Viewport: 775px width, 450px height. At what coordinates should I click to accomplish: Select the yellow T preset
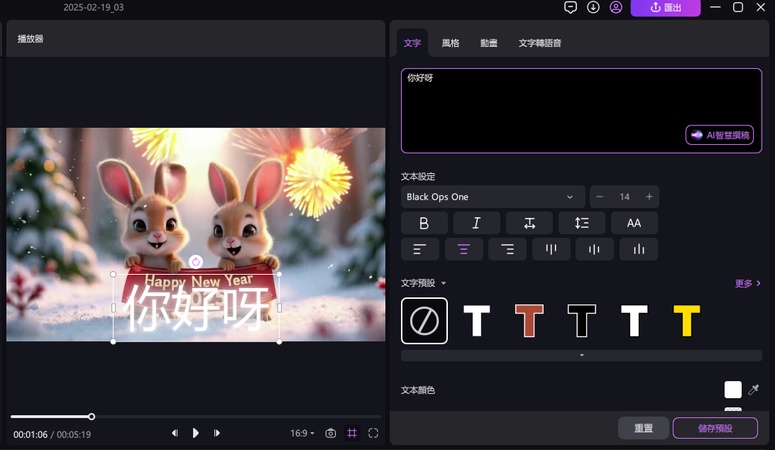pyautogui.click(x=687, y=320)
